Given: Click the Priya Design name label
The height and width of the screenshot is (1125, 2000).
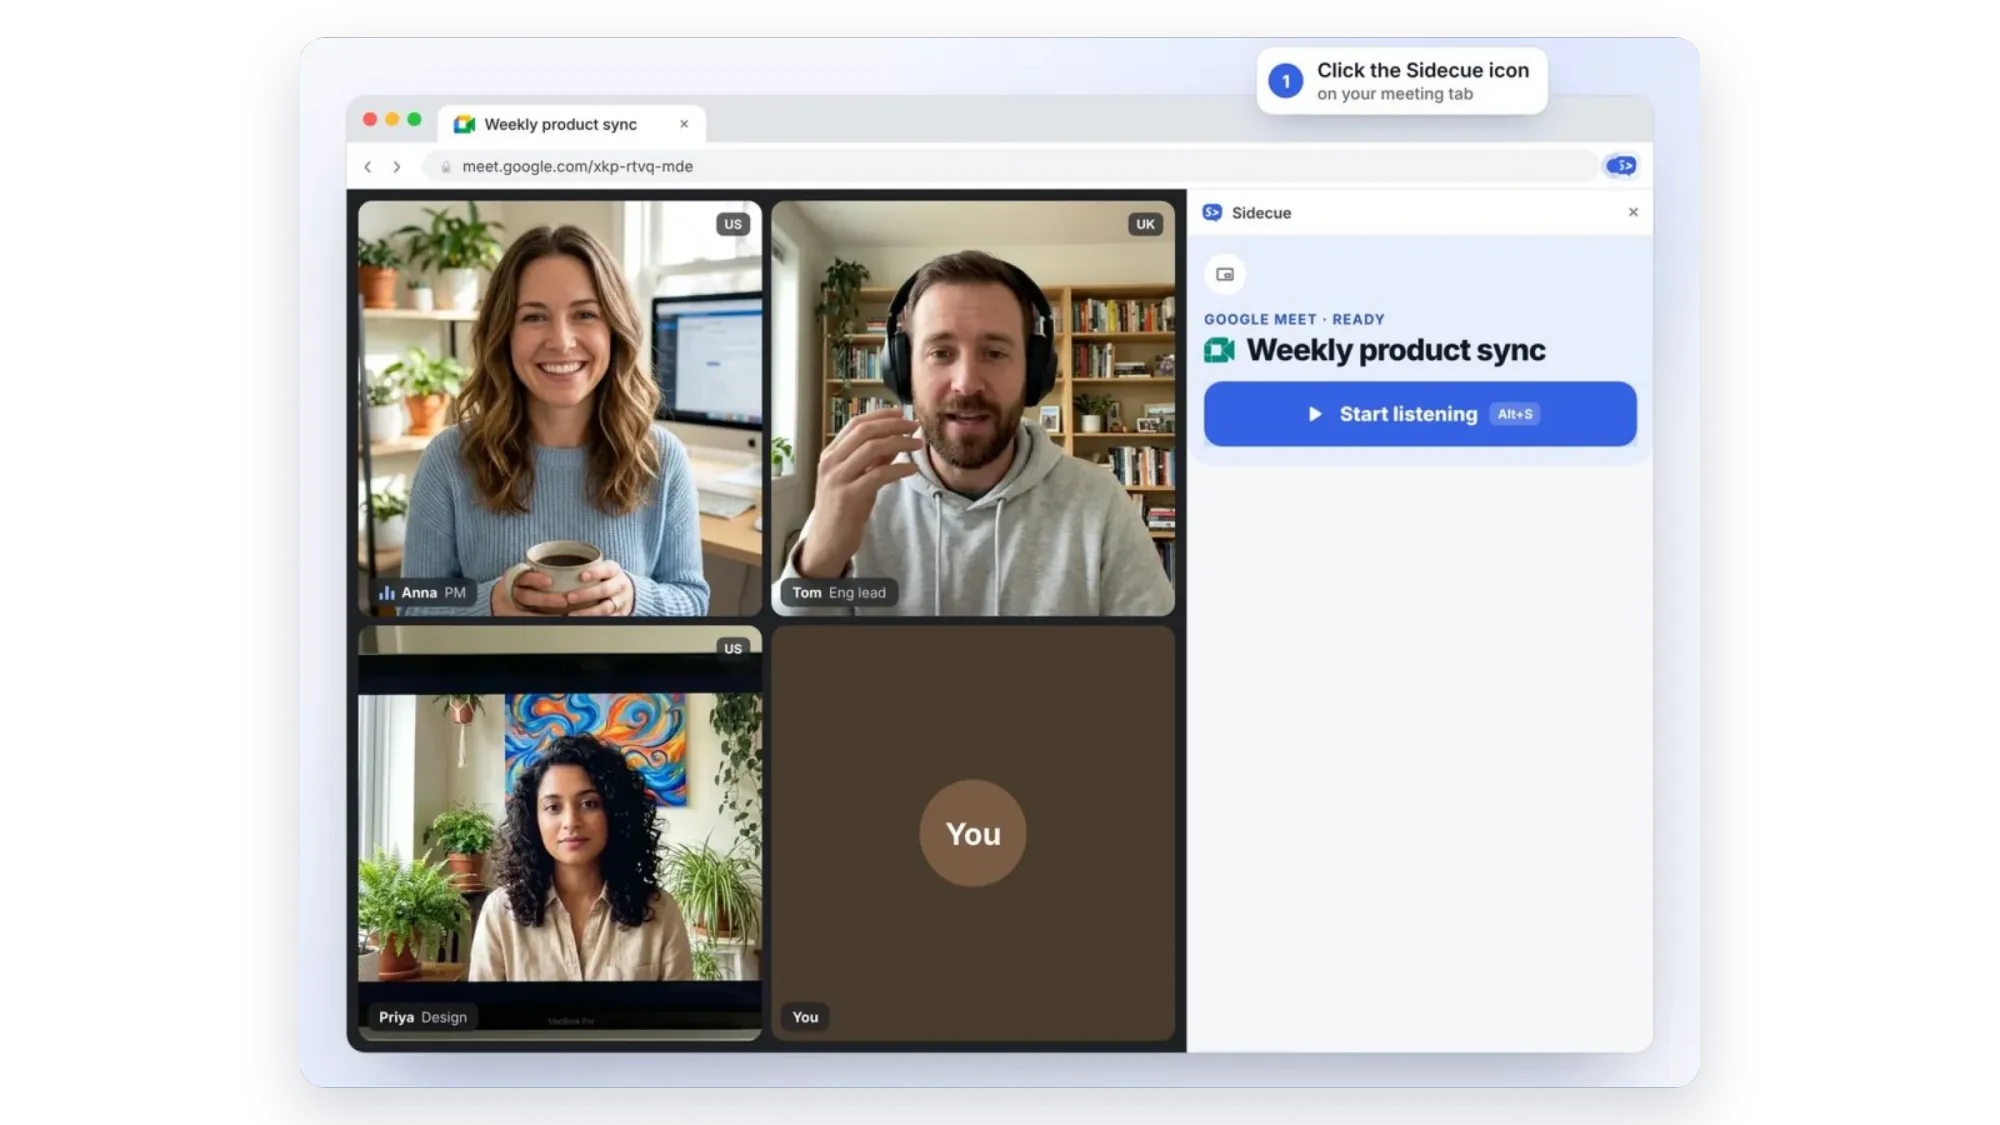Looking at the screenshot, I should coord(423,1017).
